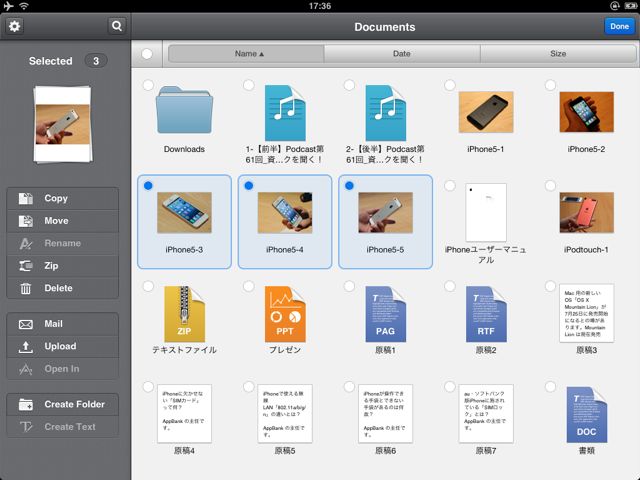640x480 pixels.
Task: Click the Upload label in sidebar
Action: (60, 347)
